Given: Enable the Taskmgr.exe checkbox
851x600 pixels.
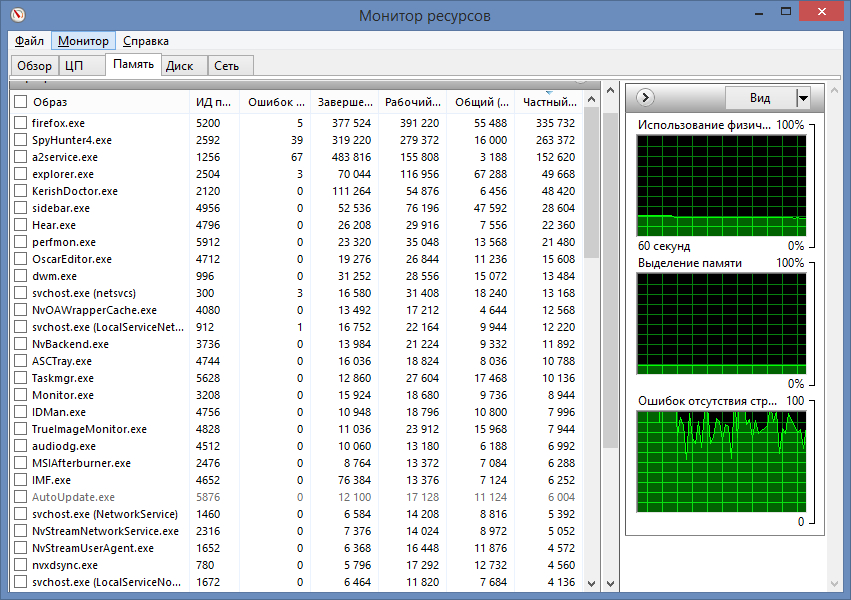Looking at the screenshot, I should point(21,378).
